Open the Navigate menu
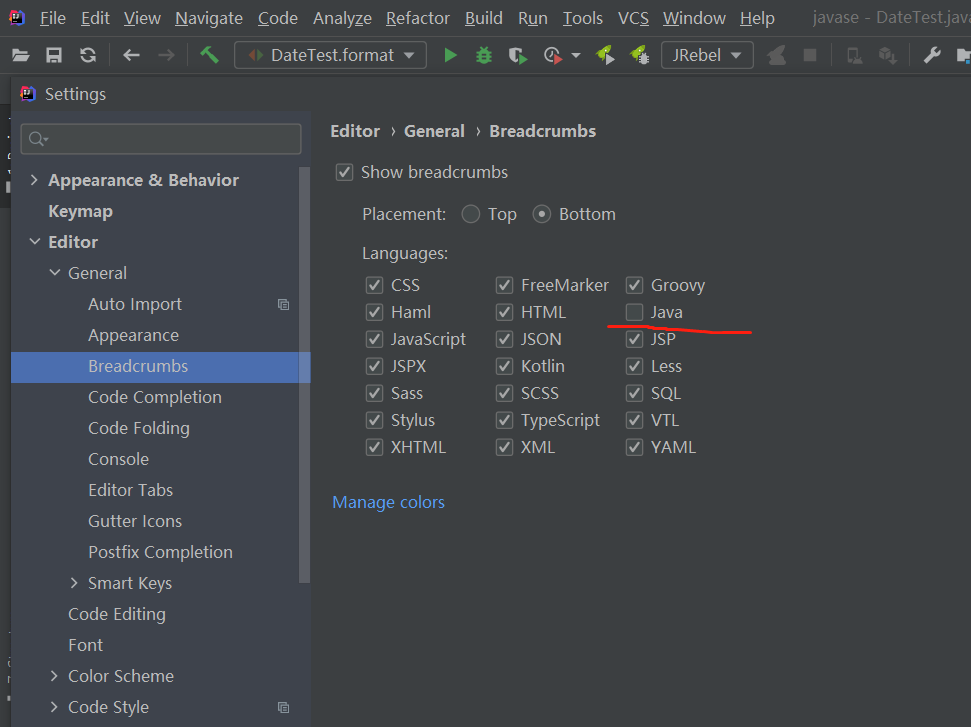 (x=208, y=17)
